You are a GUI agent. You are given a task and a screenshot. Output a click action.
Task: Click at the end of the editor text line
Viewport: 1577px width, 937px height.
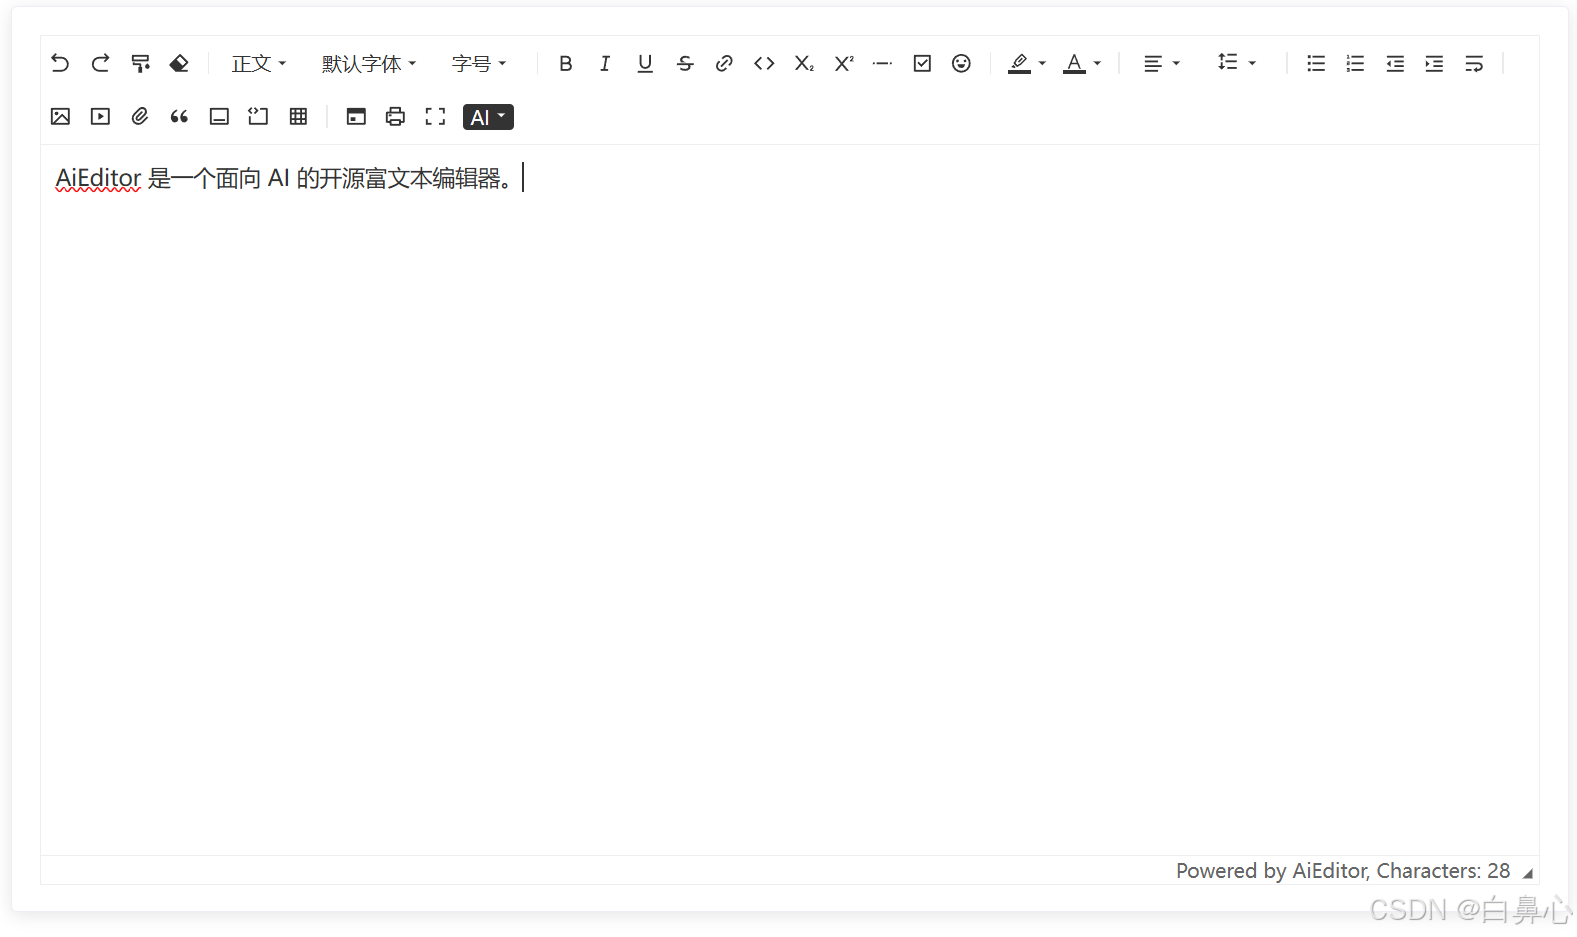523,178
